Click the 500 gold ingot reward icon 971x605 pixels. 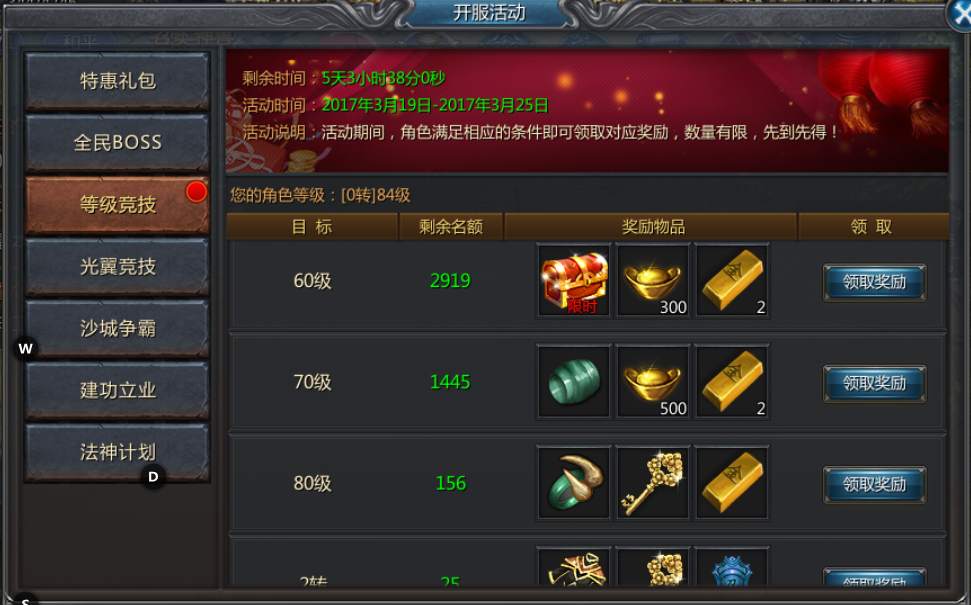(x=653, y=381)
